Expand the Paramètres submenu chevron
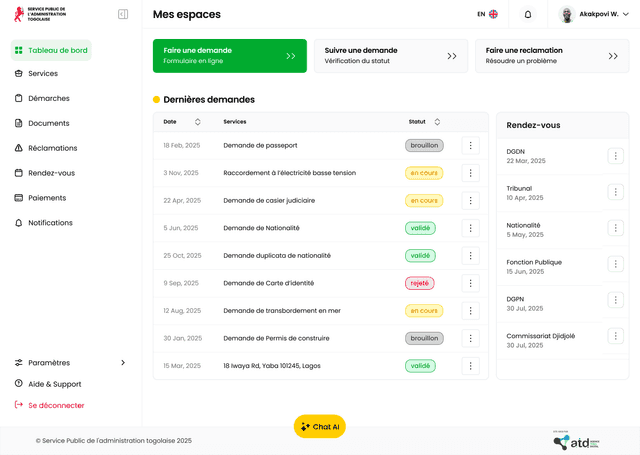 click(x=123, y=362)
